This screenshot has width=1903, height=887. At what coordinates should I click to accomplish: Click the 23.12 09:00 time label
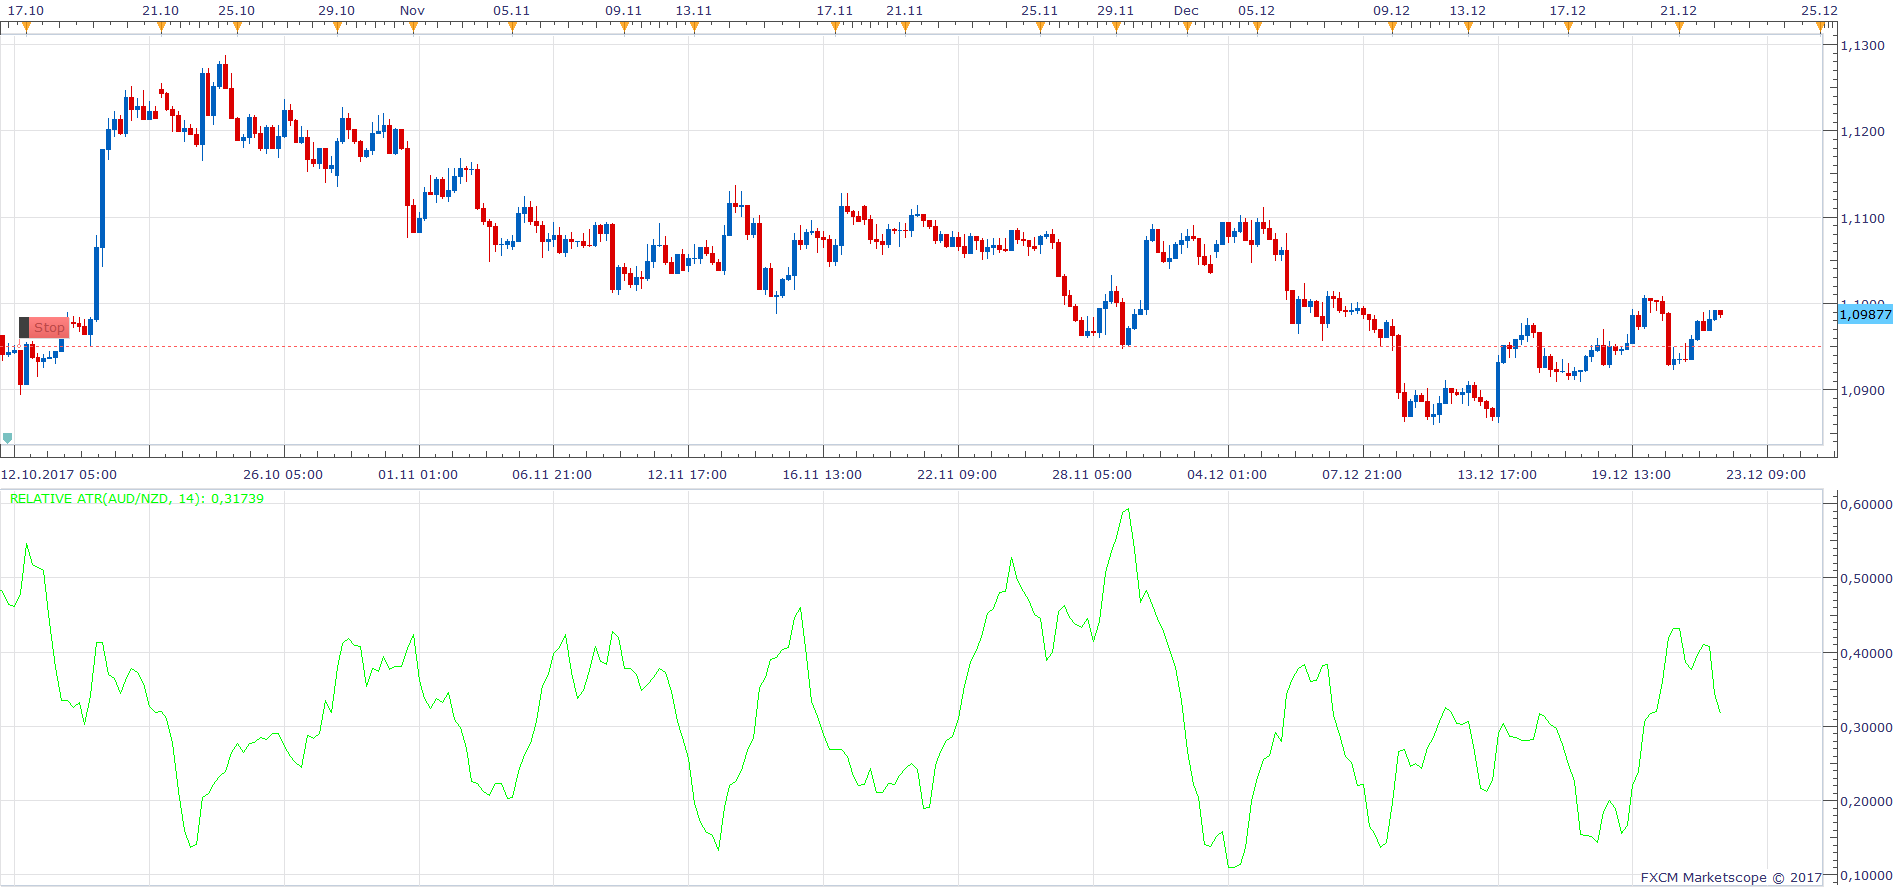pyautogui.click(x=1766, y=474)
